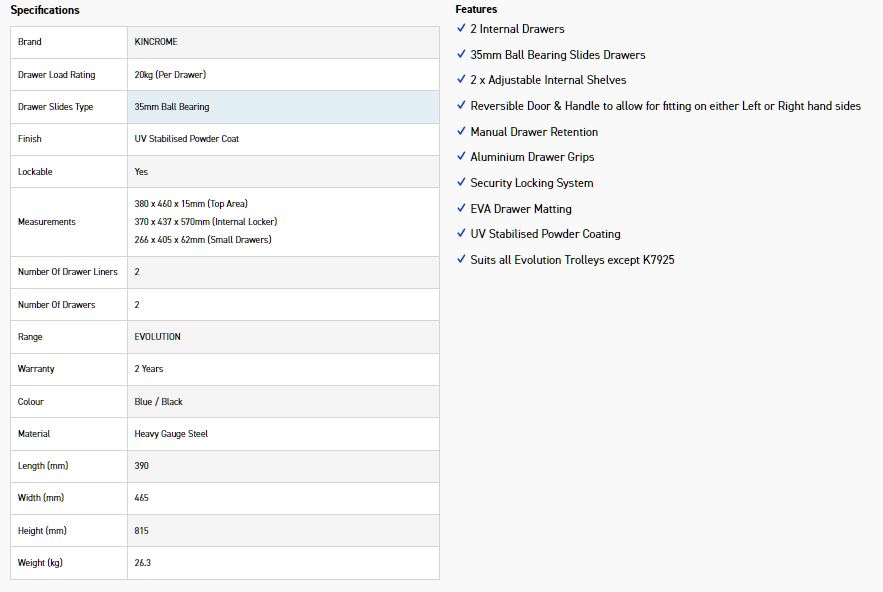Click the Aluminium Drawer Grips text
The height and width of the screenshot is (592, 883).
(532, 157)
